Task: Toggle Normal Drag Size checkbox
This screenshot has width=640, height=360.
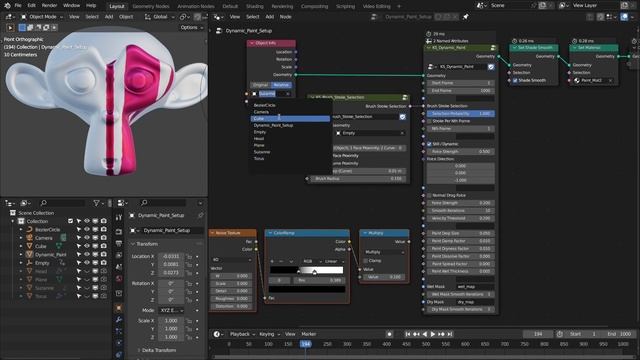Action: tap(429, 196)
